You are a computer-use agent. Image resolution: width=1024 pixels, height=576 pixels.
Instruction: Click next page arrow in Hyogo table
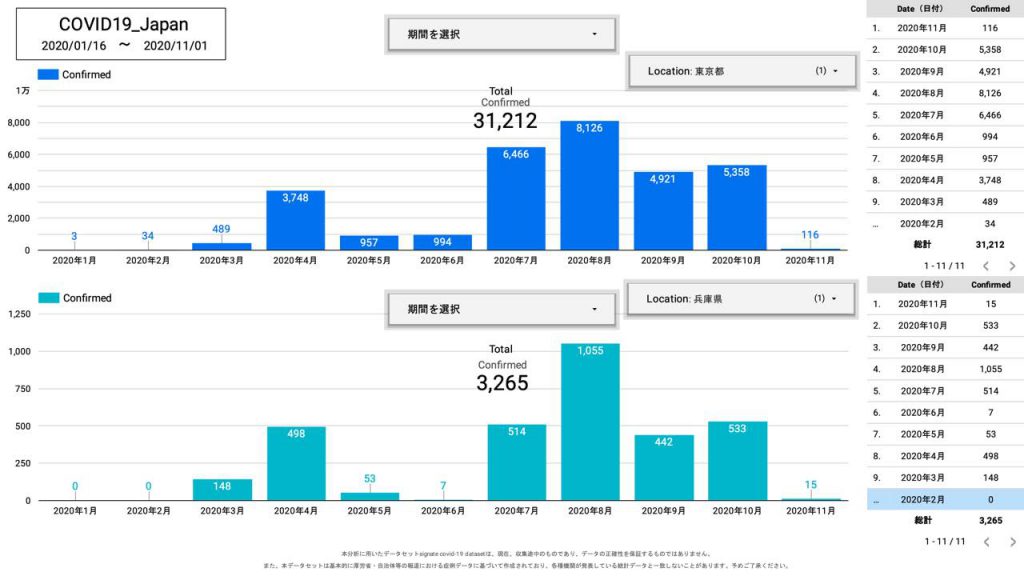pos(1011,541)
